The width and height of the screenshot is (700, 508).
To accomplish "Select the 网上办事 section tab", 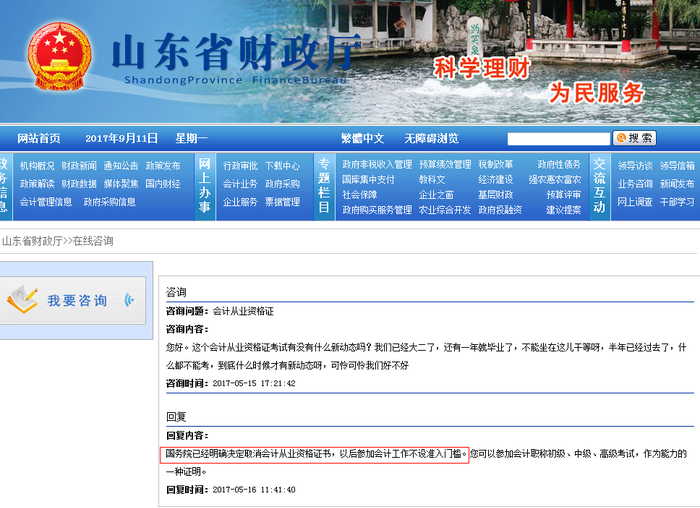I will (x=204, y=186).
